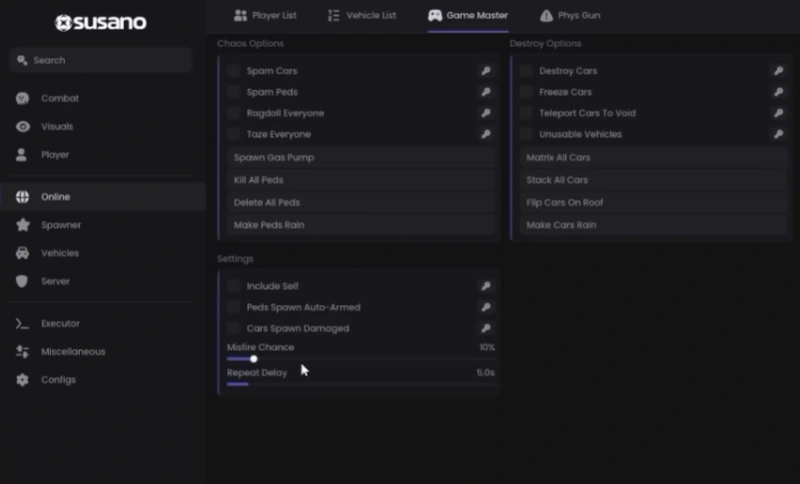Image resolution: width=800 pixels, height=484 pixels.
Task: Switch to the Player List tab
Action: [x=265, y=15]
